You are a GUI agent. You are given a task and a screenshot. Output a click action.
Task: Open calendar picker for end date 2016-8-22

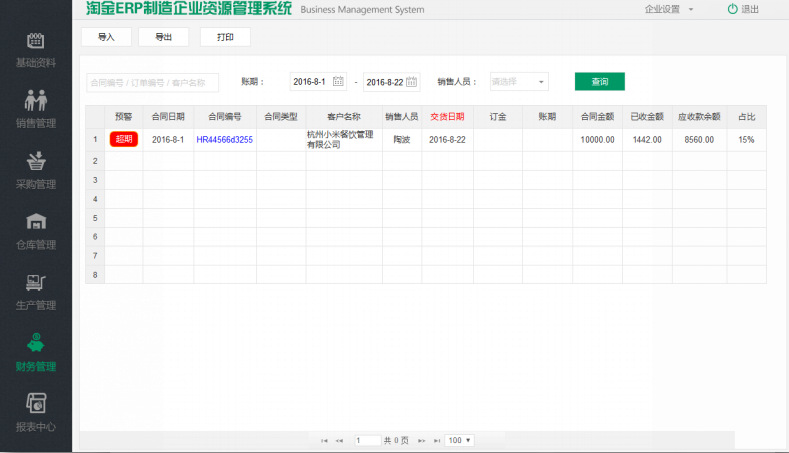coord(411,82)
